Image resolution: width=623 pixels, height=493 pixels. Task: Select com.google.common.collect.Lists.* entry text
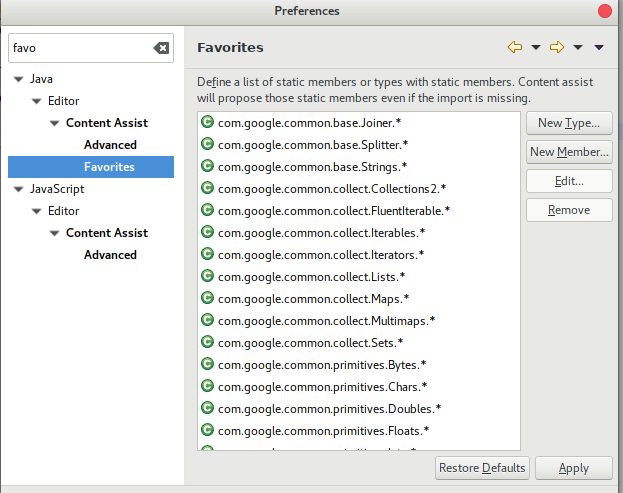pyautogui.click(x=312, y=276)
